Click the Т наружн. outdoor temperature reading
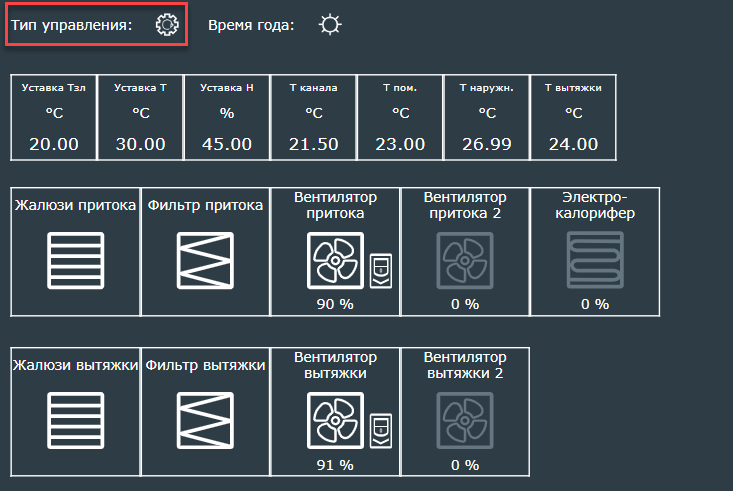Image resolution: width=733 pixels, height=491 pixels. 487,144
